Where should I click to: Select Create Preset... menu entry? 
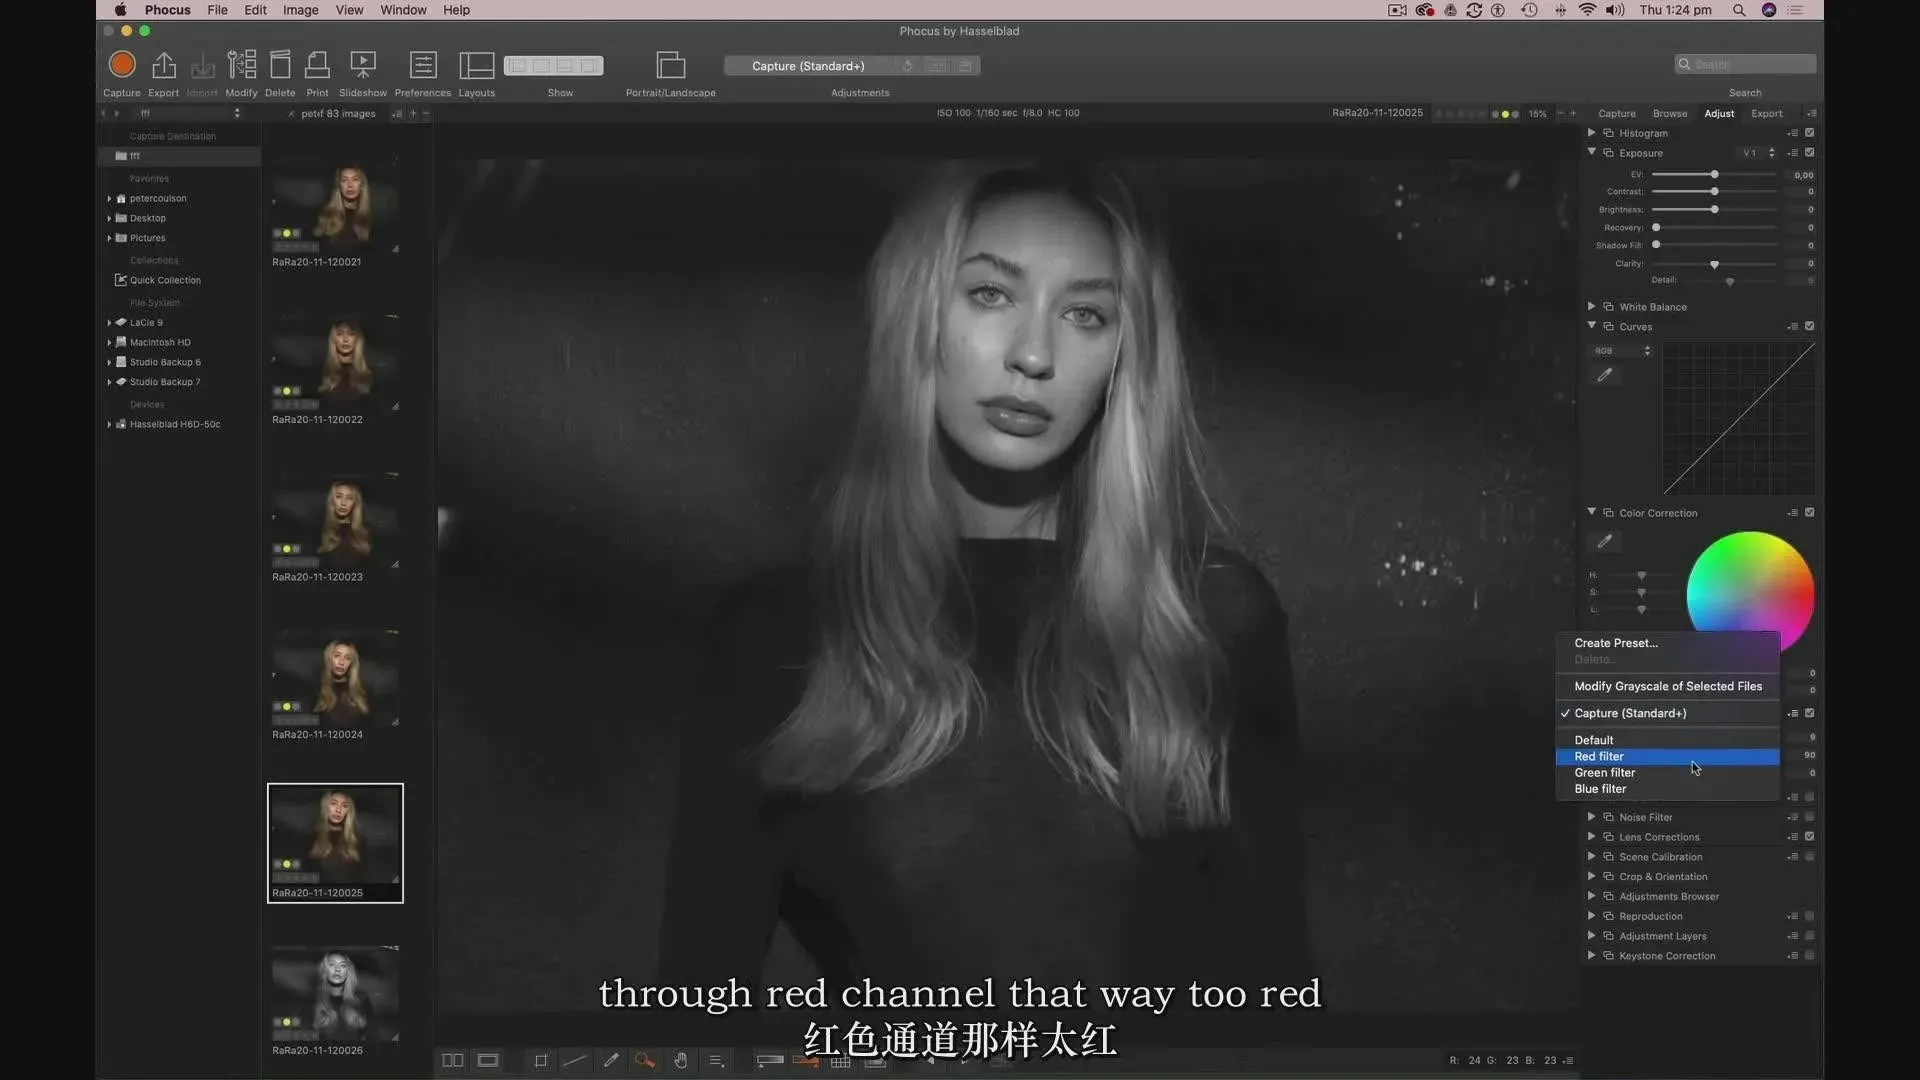point(1667,643)
